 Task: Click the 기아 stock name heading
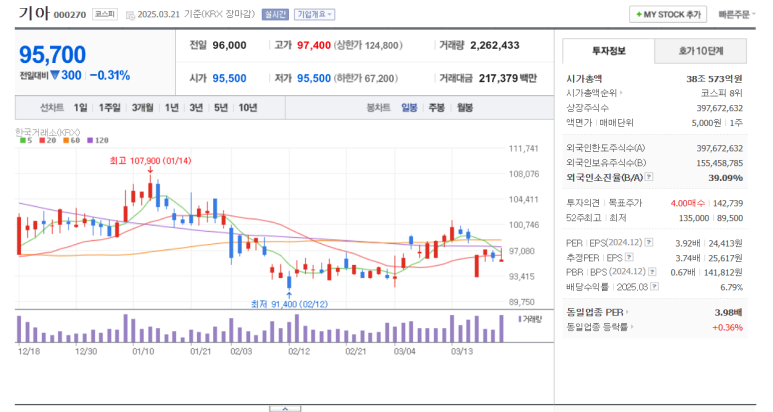(x=34, y=13)
